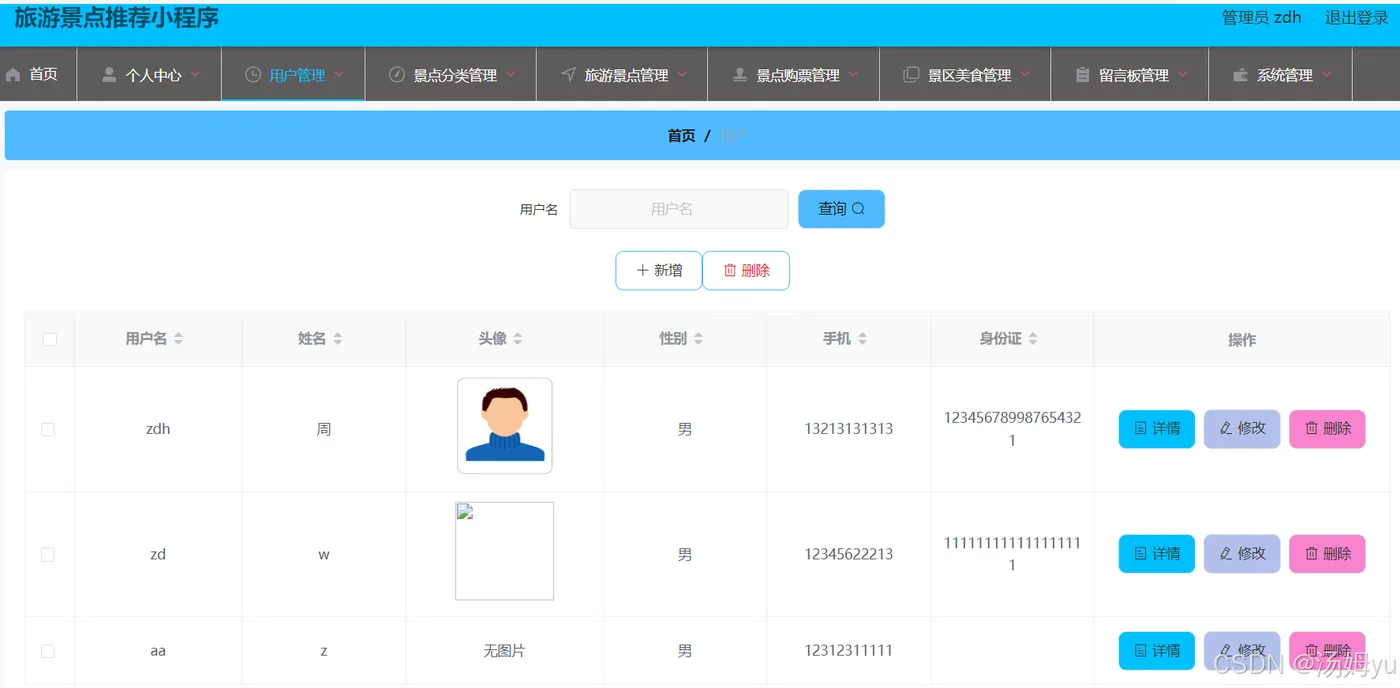The height and width of the screenshot is (688, 1400).
Task: Open the 首页 menu item
Action: click(x=38, y=74)
